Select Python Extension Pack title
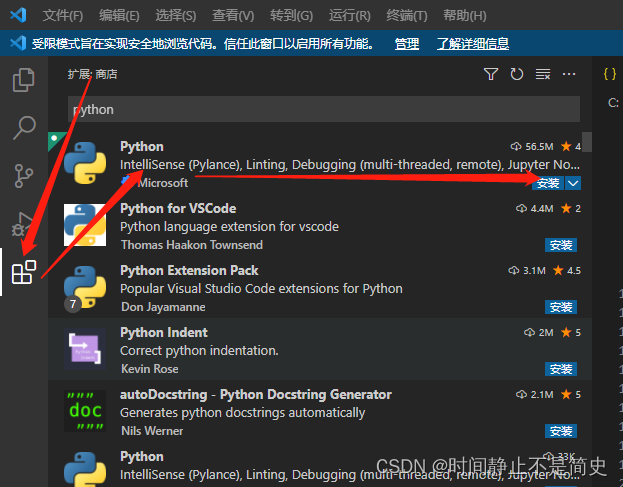The width and height of the screenshot is (623, 487). tap(189, 271)
